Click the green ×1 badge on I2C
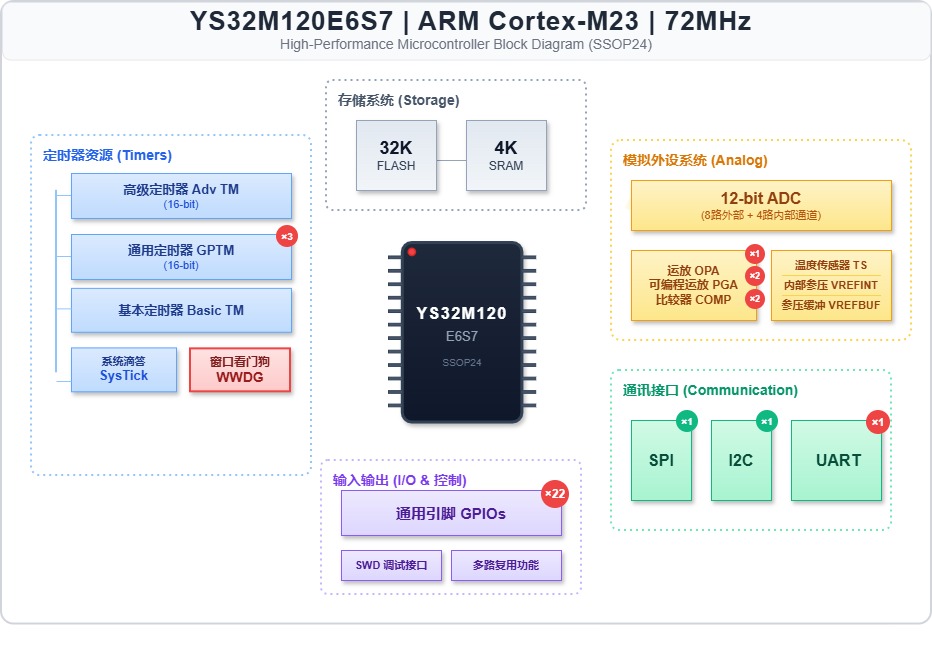932x645 pixels. pyautogui.click(x=767, y=421)
